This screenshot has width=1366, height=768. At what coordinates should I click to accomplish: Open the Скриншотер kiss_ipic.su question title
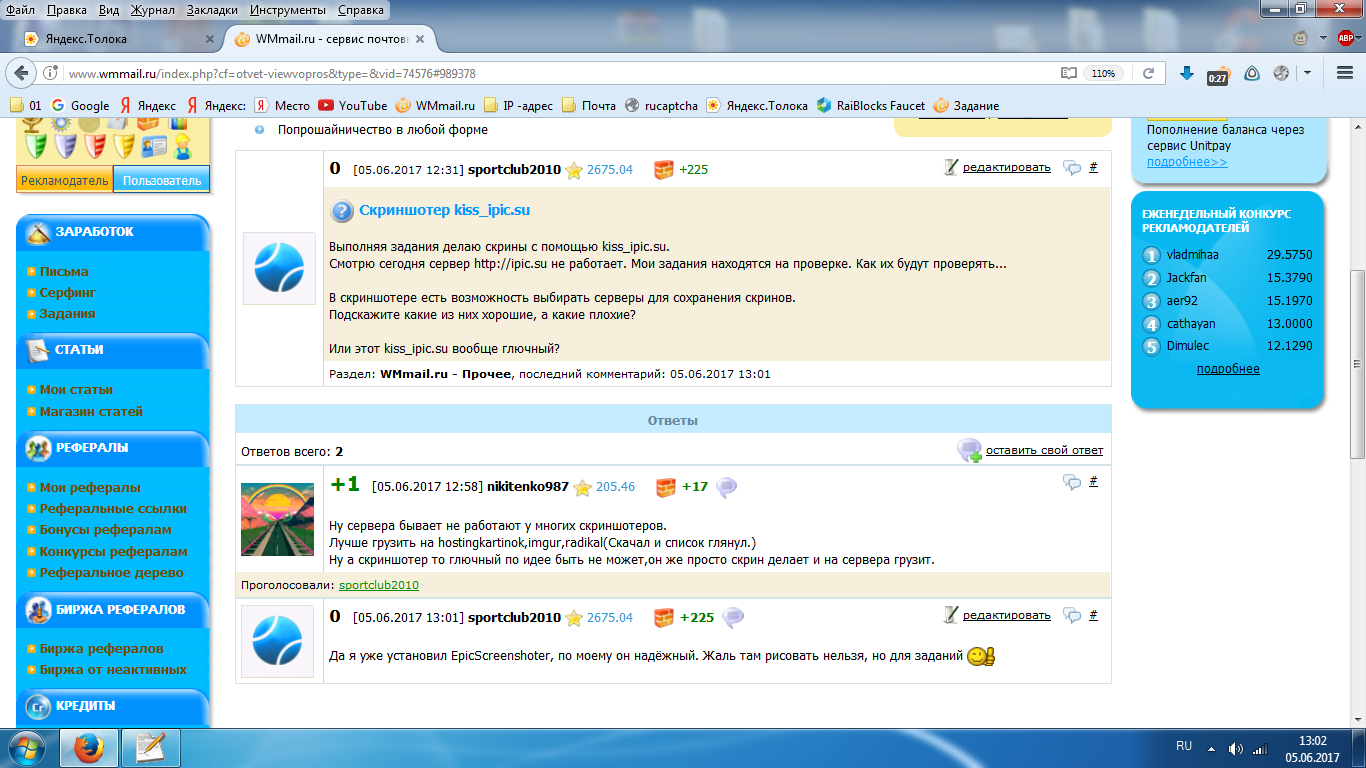pyautogui.click(x=444, y=210)
